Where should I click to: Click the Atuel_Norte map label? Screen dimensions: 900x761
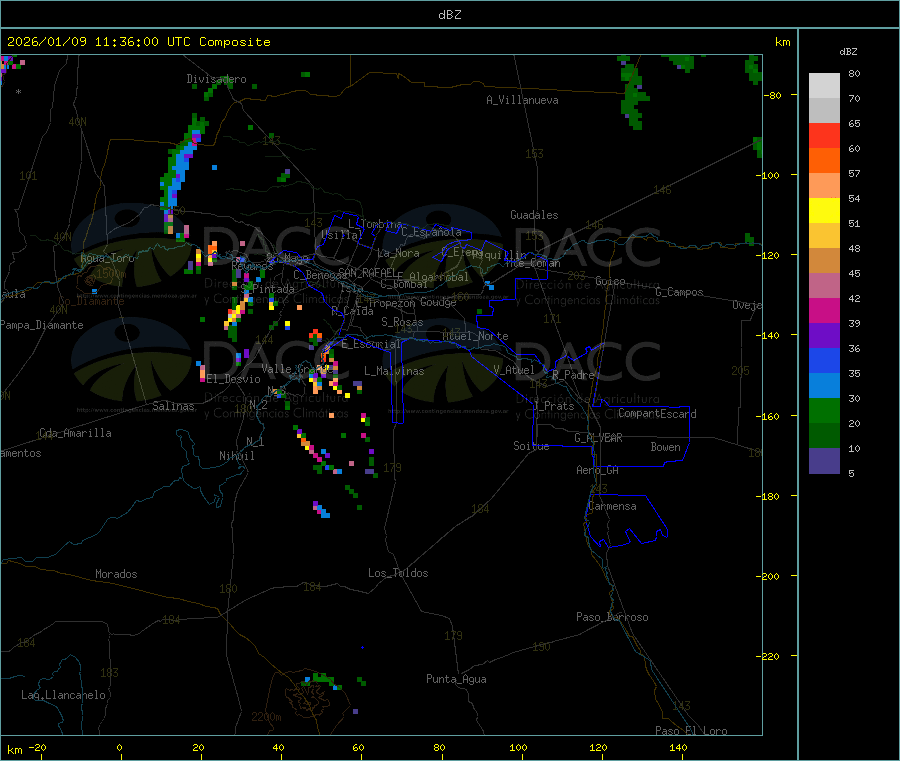(475, 336)
